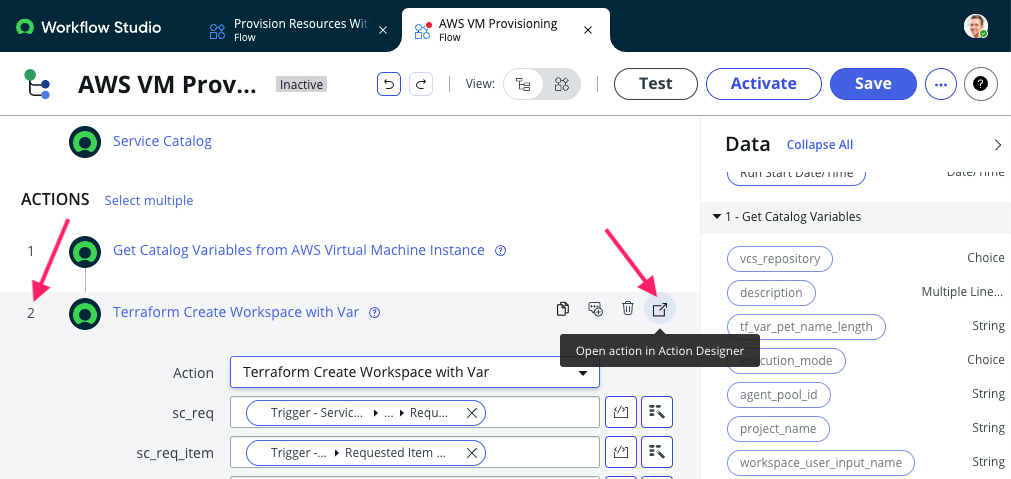Undo the last change
Screen dimensions: 1011x479
click(x=389, y=84)
